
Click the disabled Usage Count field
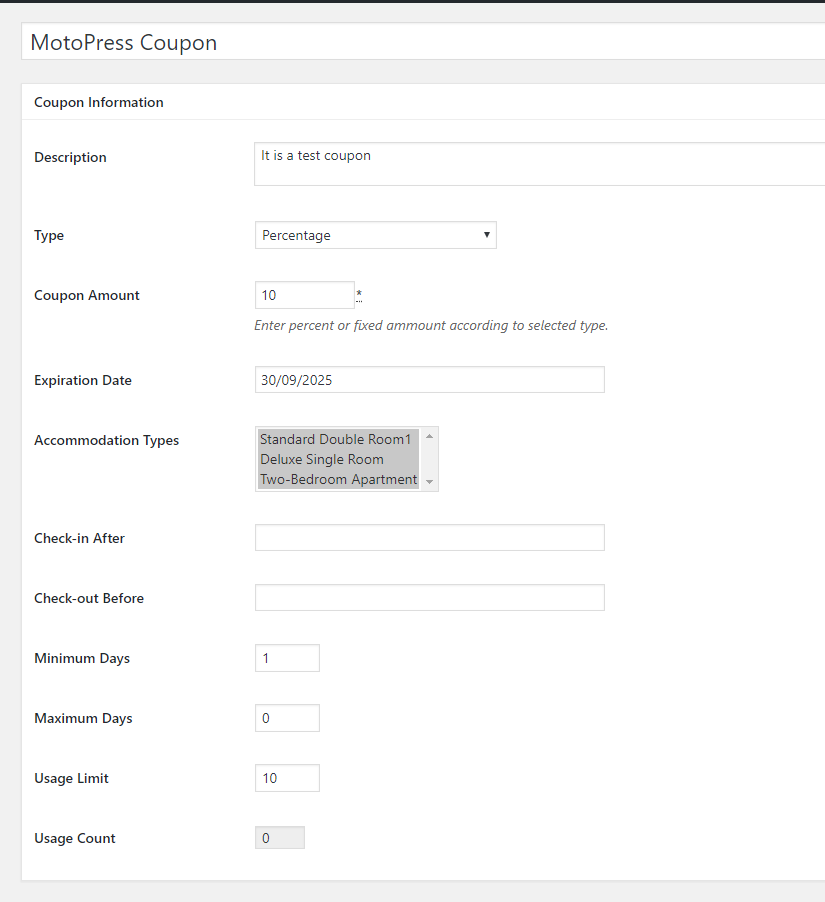tap(280, 838)
